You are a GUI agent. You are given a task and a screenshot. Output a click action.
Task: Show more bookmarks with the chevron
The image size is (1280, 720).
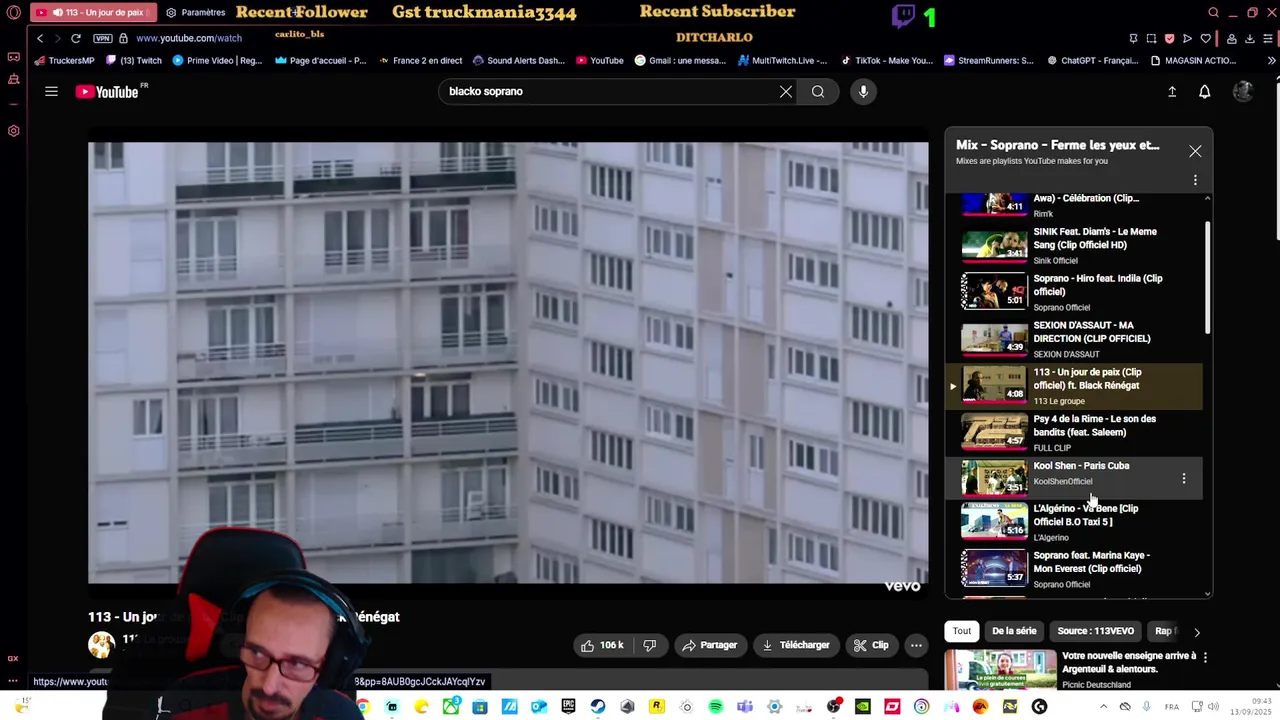(1271, 60)
